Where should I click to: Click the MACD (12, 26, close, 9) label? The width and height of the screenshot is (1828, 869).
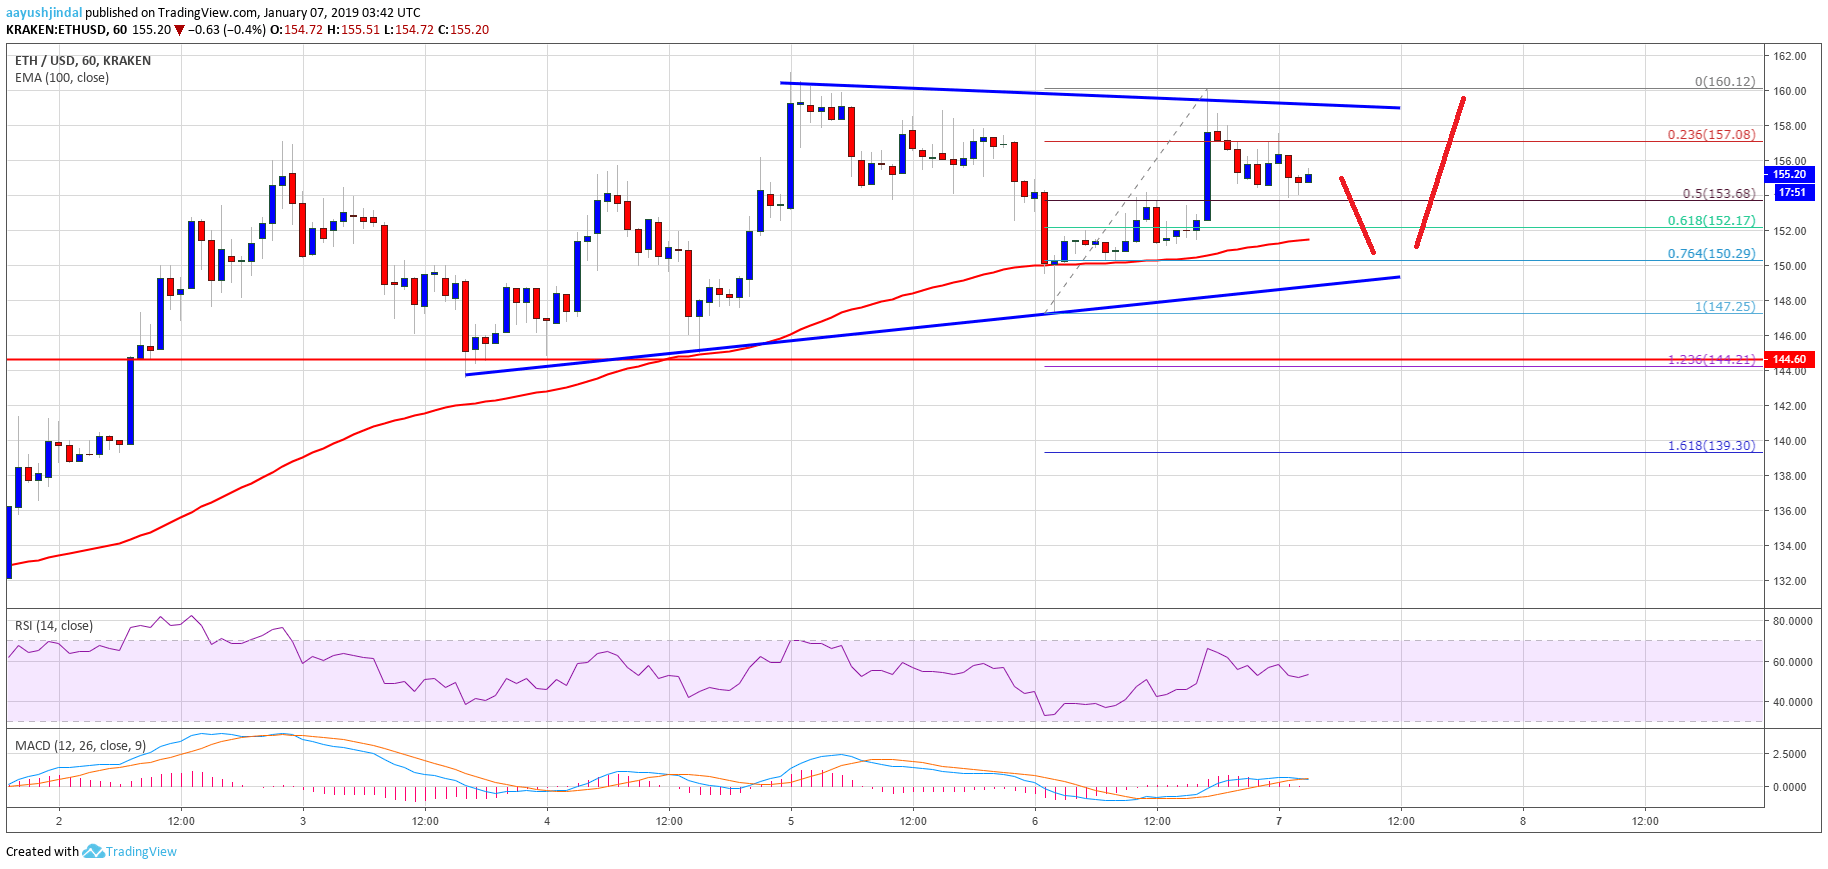pyautogui.click(x=80, y=746)
